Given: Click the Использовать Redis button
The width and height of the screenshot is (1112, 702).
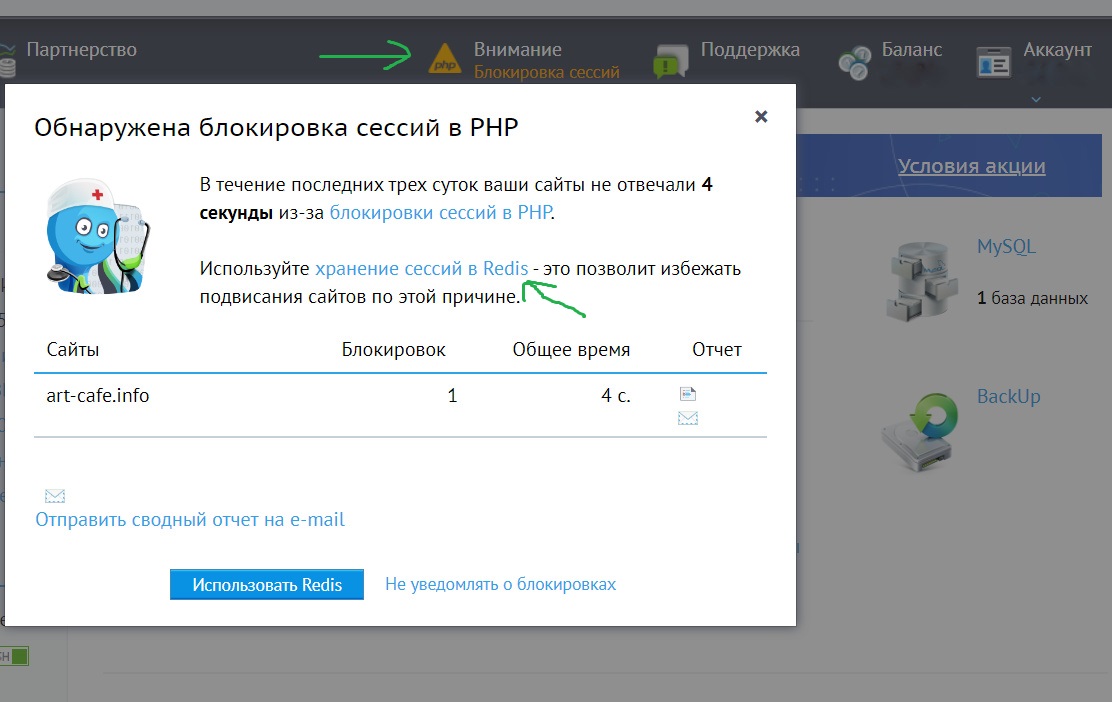Looking at the screenshot, I should click(x=267, y=584).
